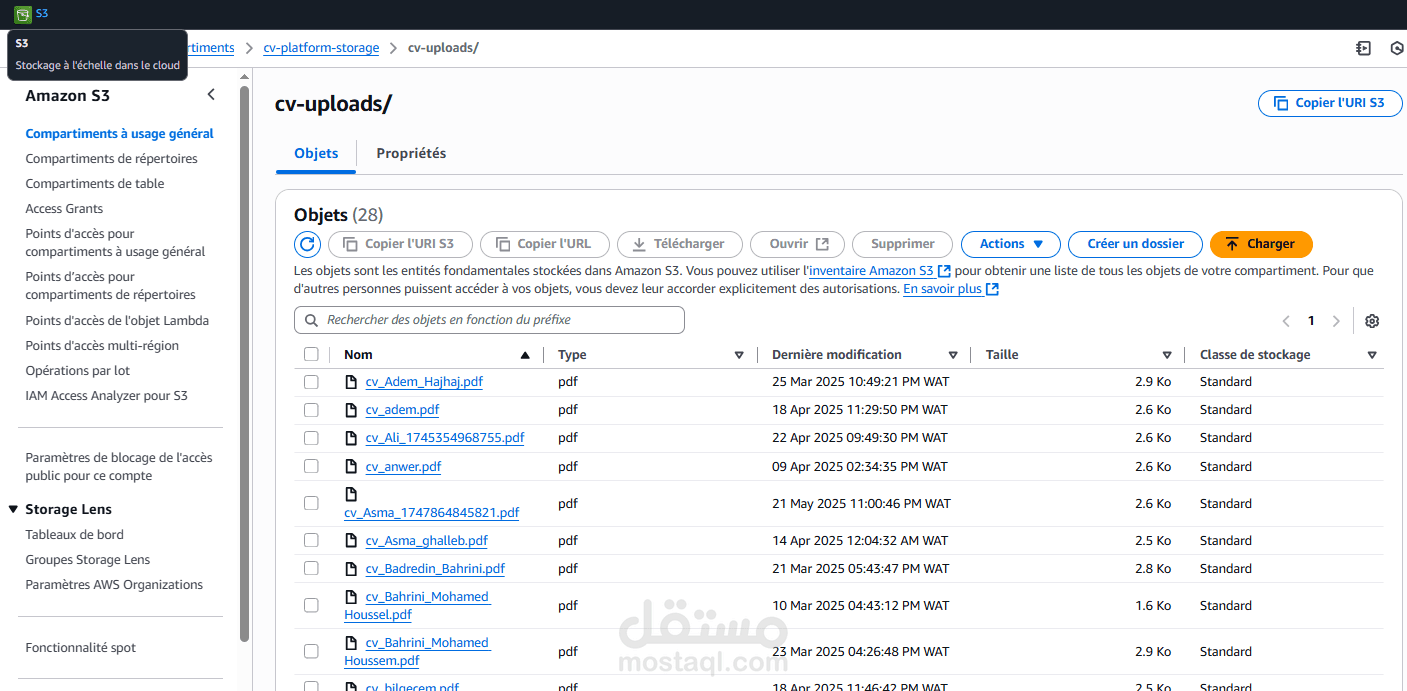
Task: Go to Access Grants in sidebar
Action: point(64,208)
